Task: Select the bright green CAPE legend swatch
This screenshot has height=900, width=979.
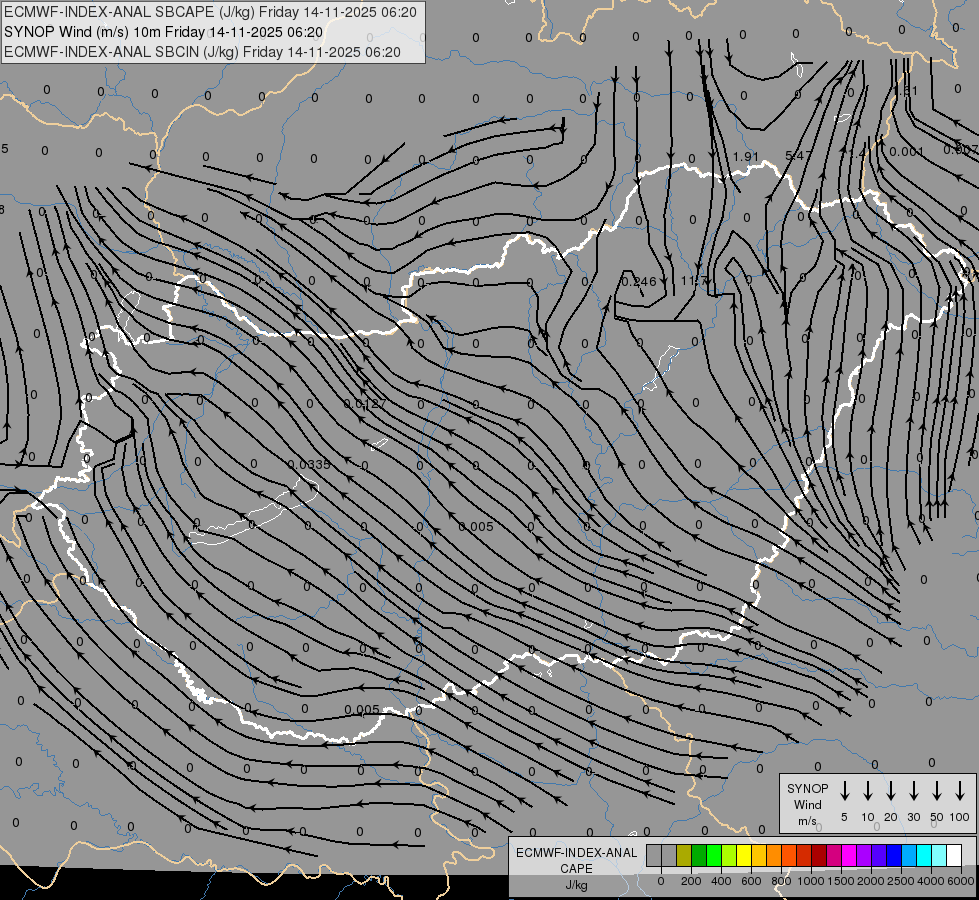Action: click(x=714, y=856)
